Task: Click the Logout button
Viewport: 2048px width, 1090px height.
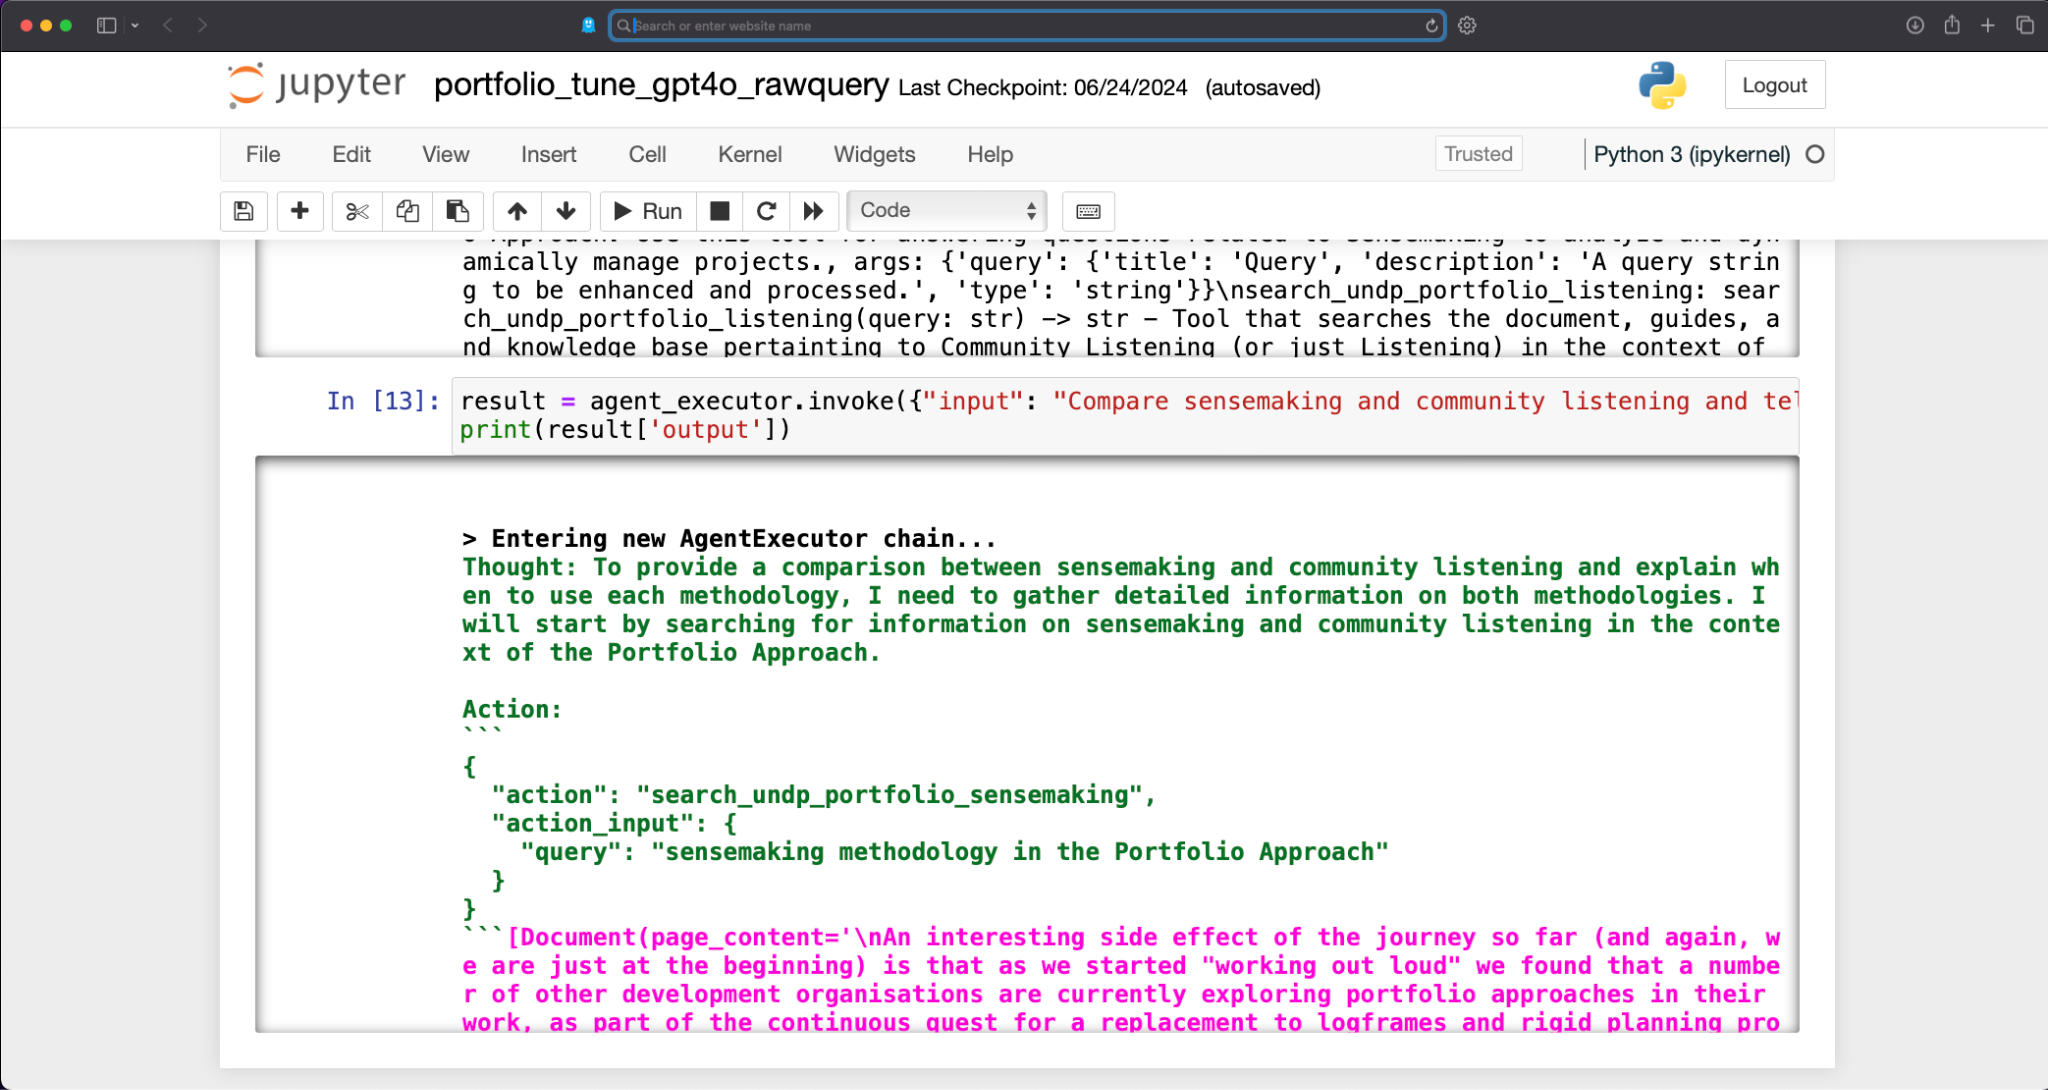Action: [1774, 85]
